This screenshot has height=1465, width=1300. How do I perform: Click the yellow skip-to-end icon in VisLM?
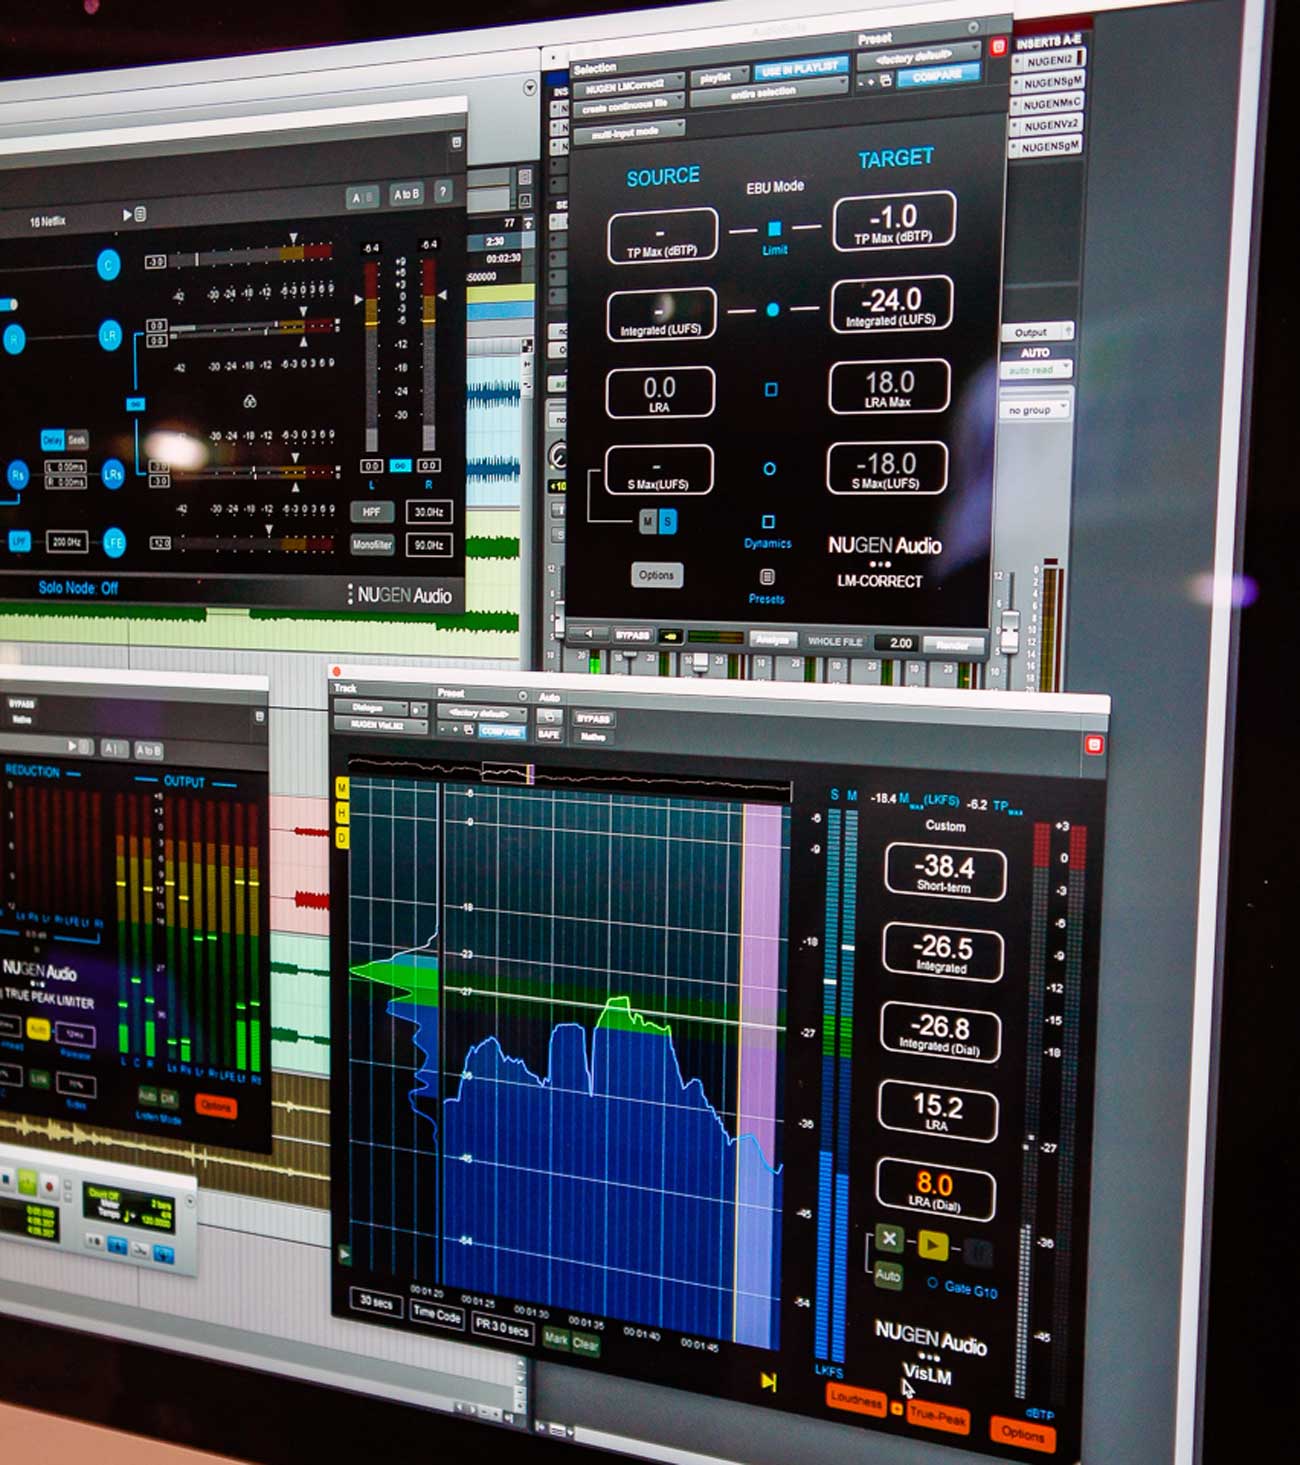(768, 1381)
